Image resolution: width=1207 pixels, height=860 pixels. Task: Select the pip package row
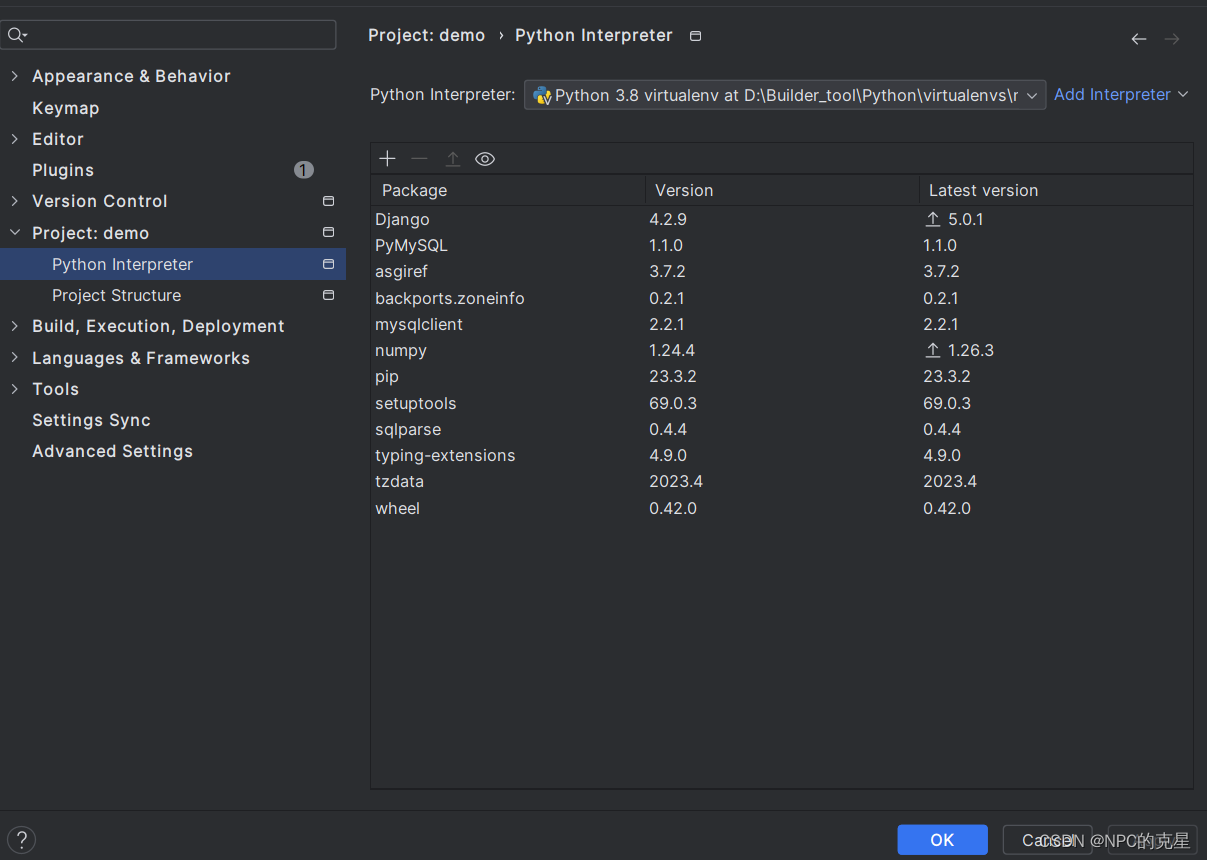(x=782, y=376)
